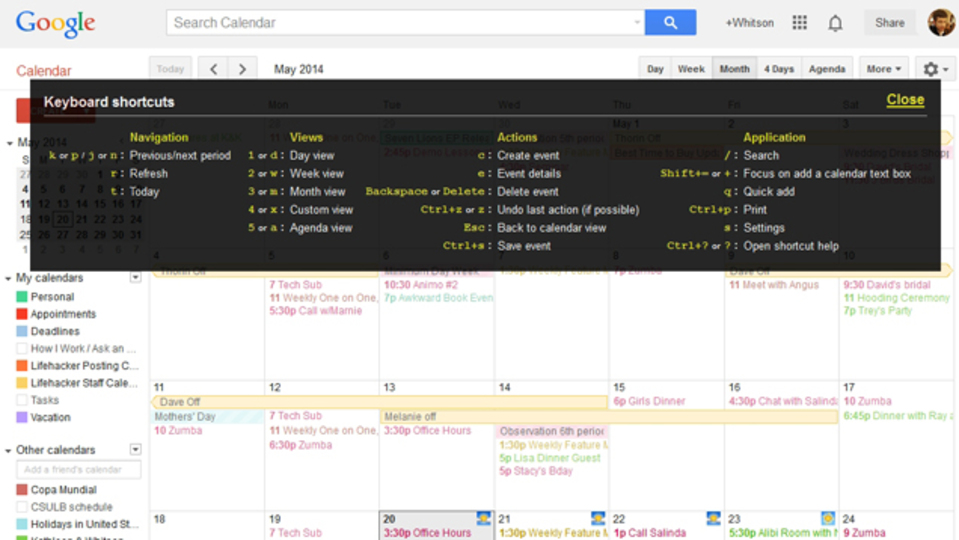Open the notifications bell icon
This screenshot has width=959, height=540.
835,23
